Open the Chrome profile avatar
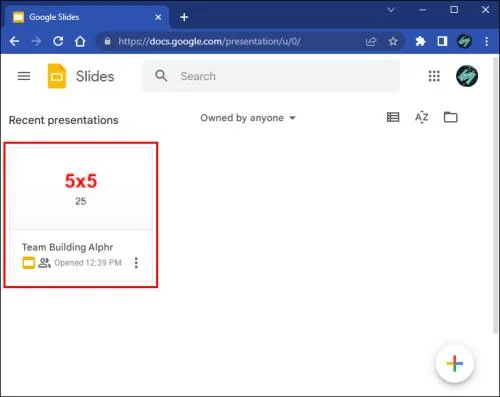This screenshot has width=500, height=397. 464,41
